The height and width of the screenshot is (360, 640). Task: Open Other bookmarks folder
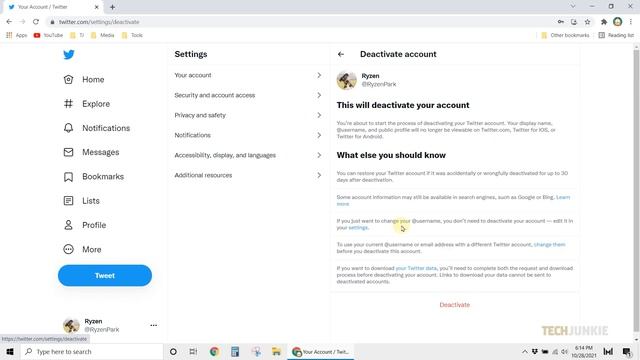point(565,36)
